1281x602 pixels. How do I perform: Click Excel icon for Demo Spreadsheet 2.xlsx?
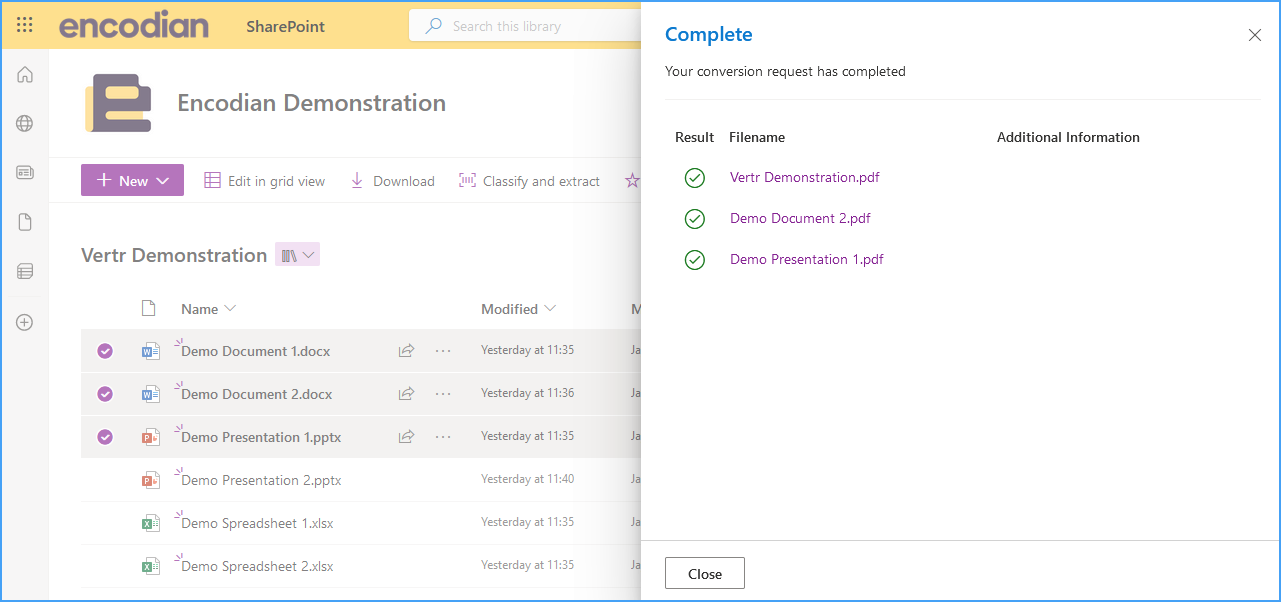point(150,566)
